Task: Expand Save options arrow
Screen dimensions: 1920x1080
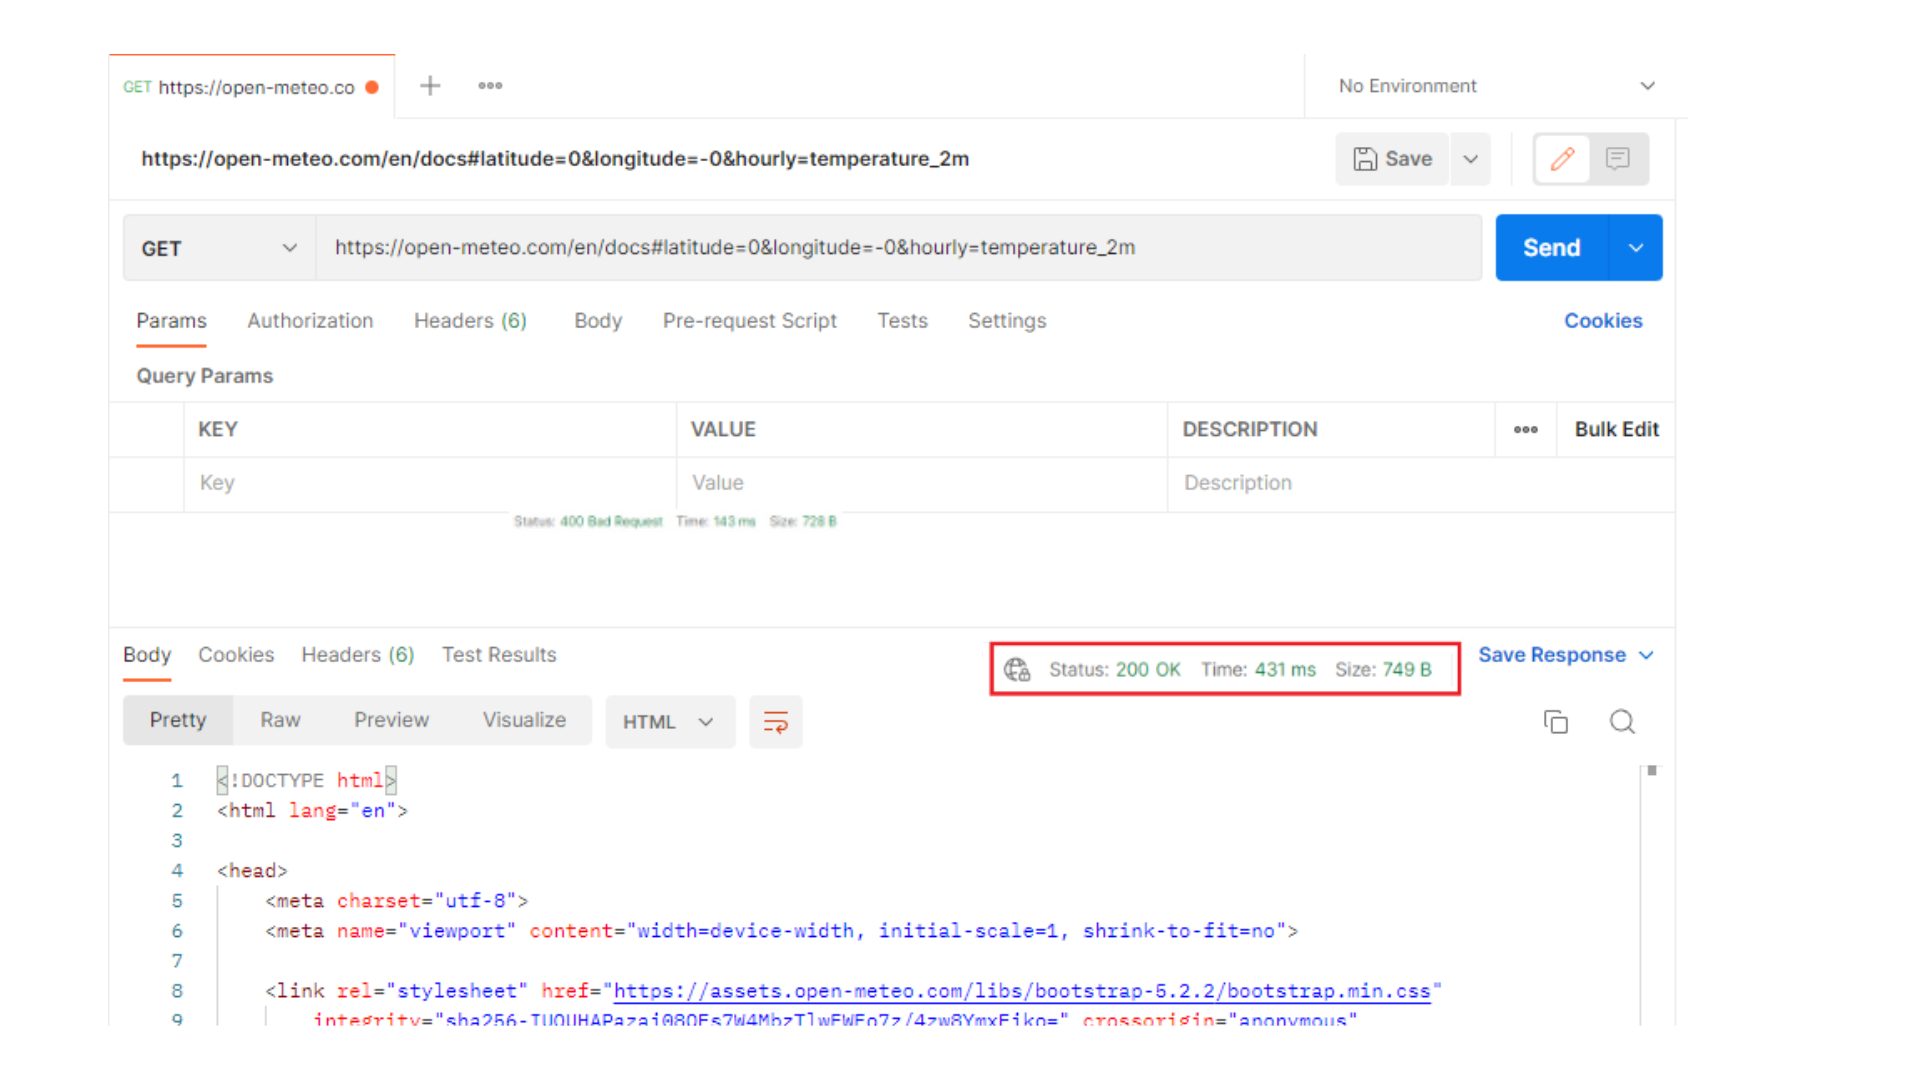Action: point(1471,159)
